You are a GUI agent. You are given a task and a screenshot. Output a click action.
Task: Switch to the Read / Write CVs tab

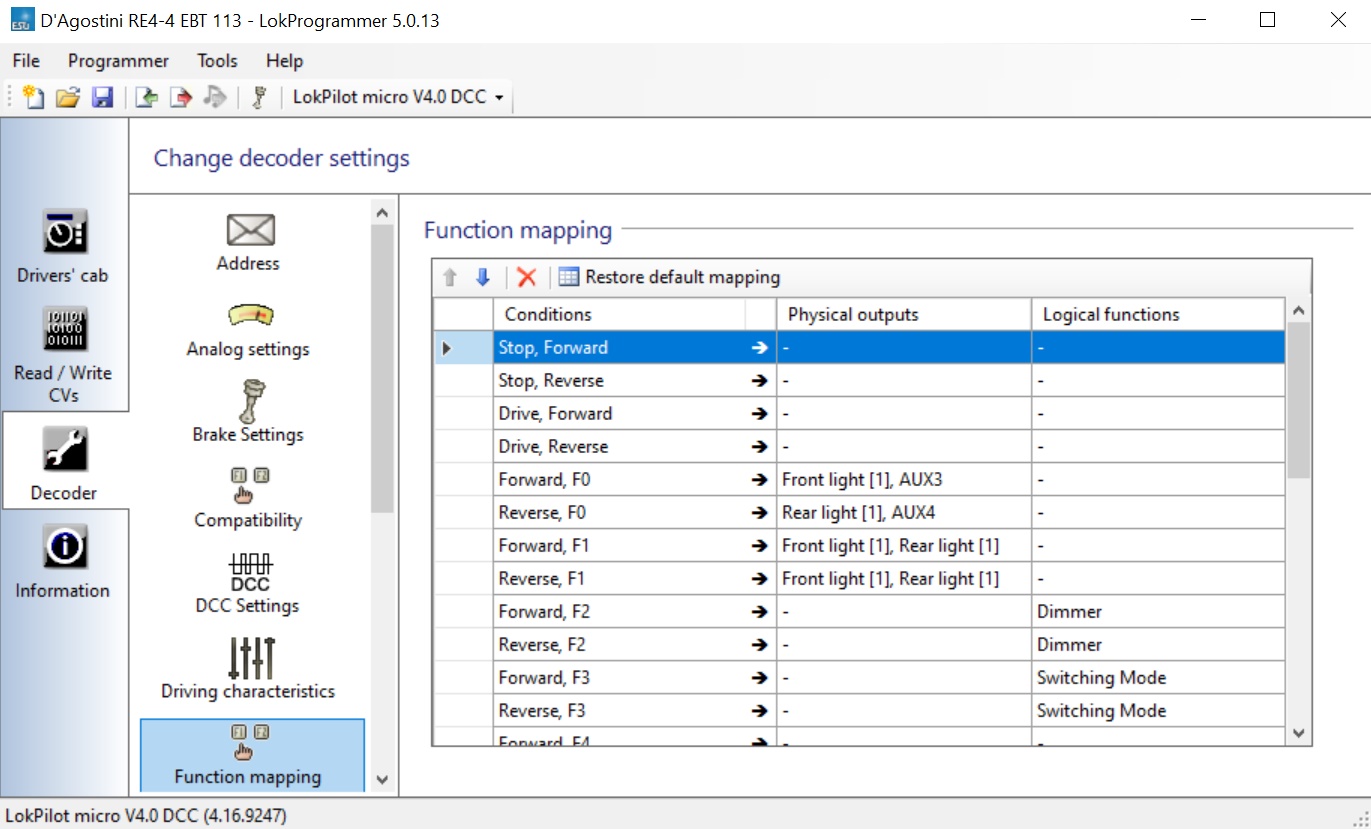64,354
